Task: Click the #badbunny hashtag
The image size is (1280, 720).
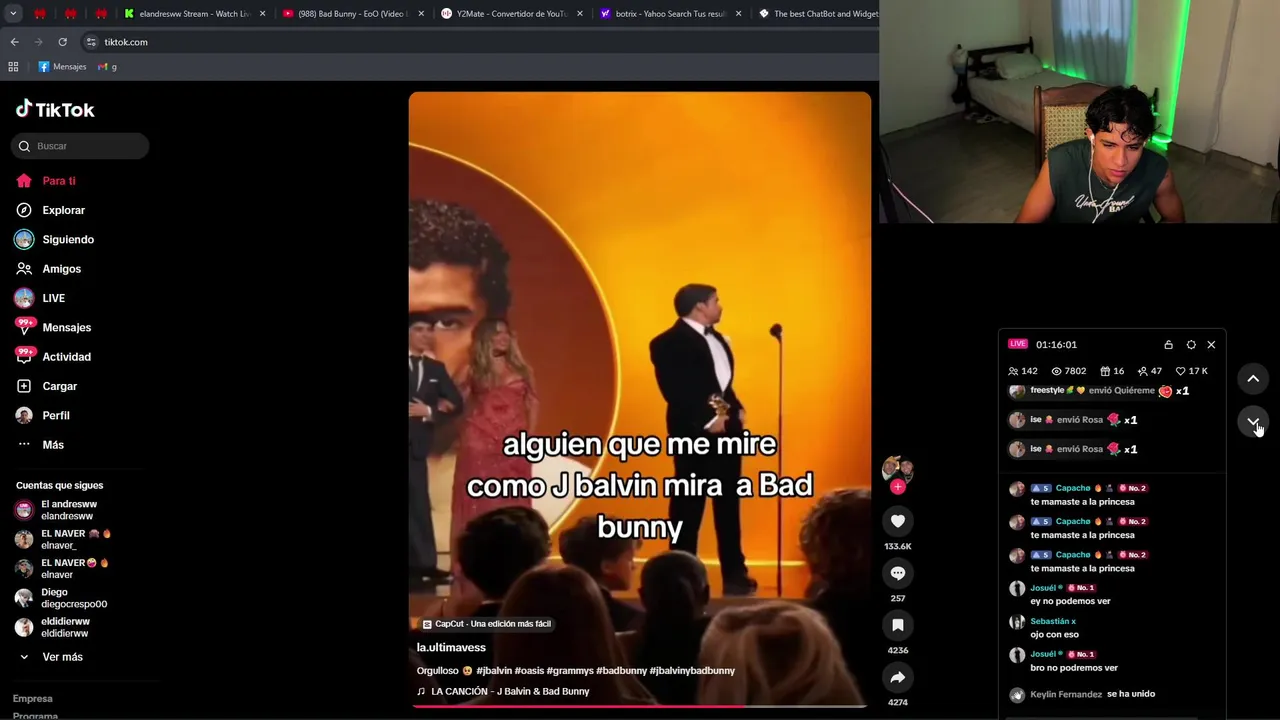Action: click(621, 671)
